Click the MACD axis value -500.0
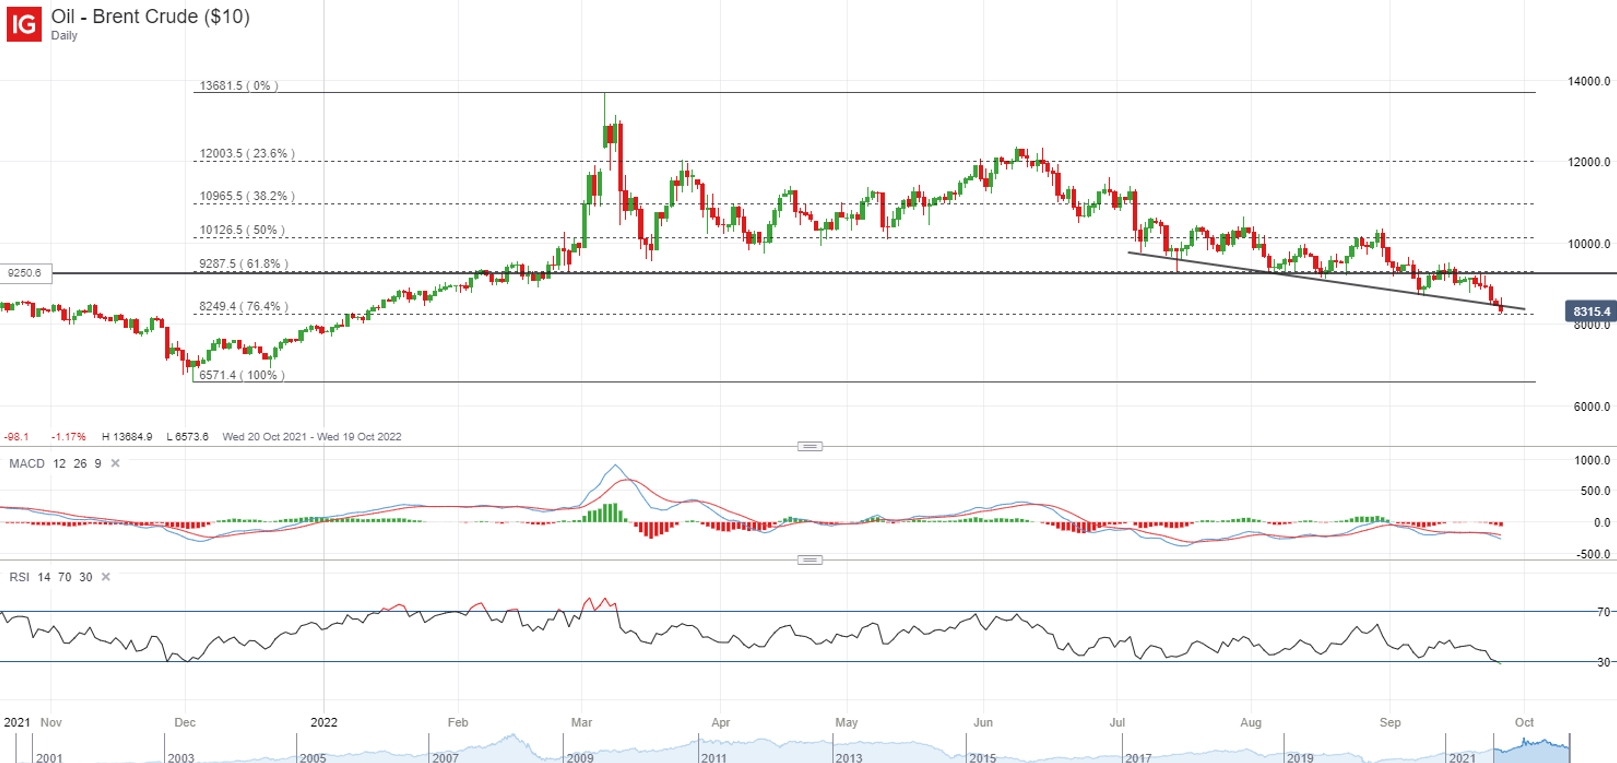1617x763 pixels. pos(1592,554)
